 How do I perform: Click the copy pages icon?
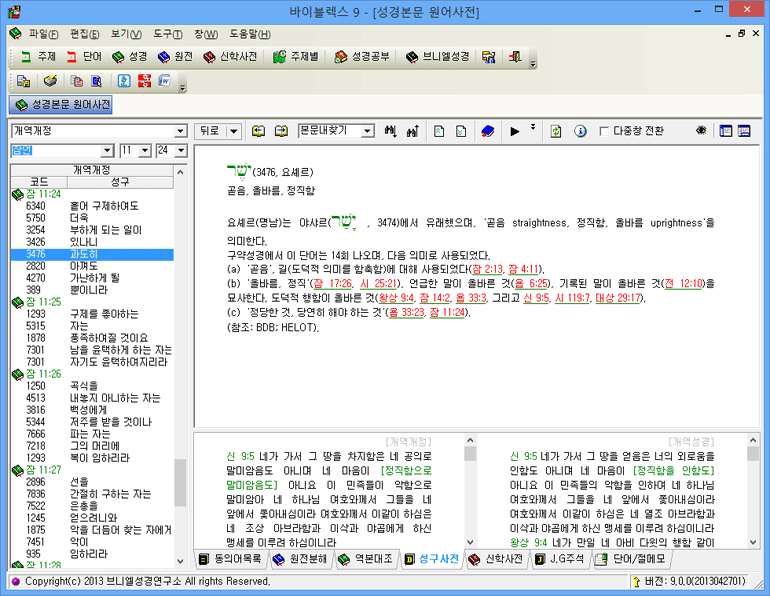coord(76,81)
